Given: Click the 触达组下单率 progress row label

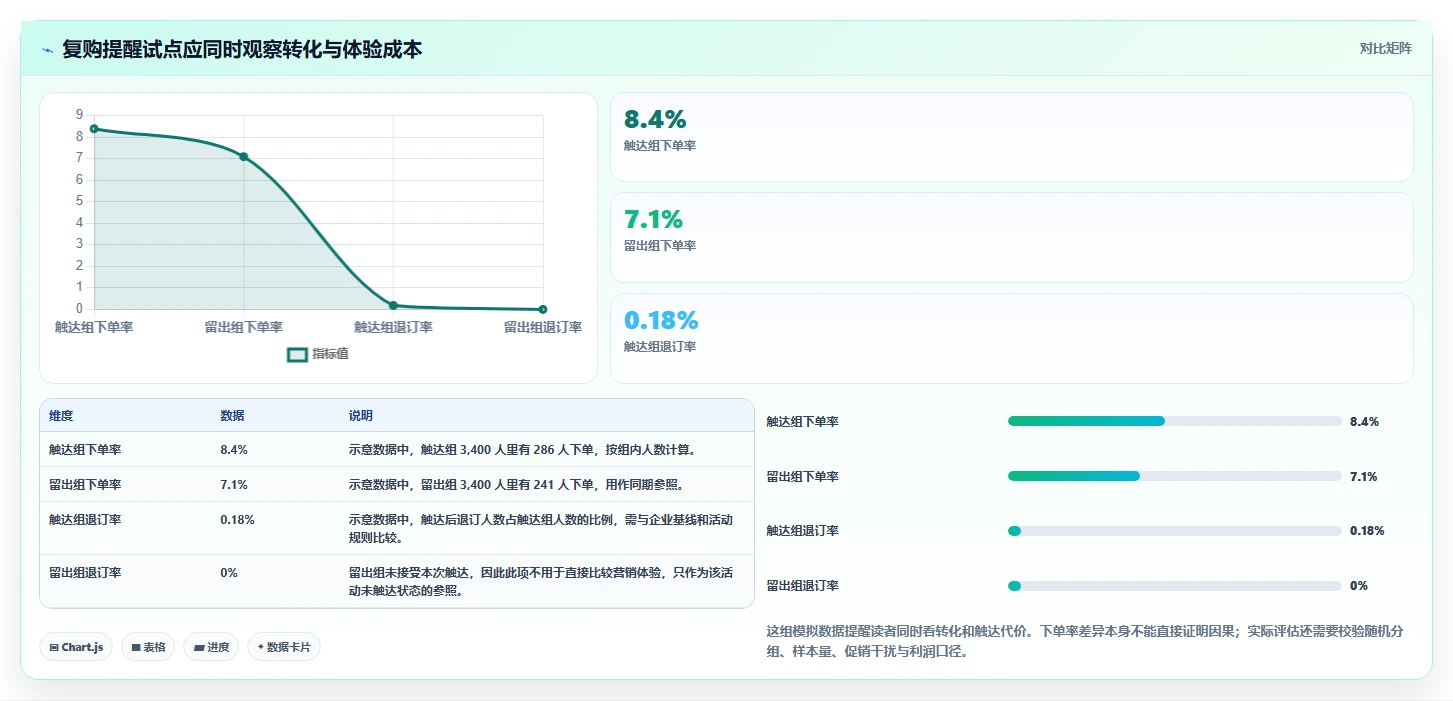Looking at the screenshot, I should (x=803, y=422).
